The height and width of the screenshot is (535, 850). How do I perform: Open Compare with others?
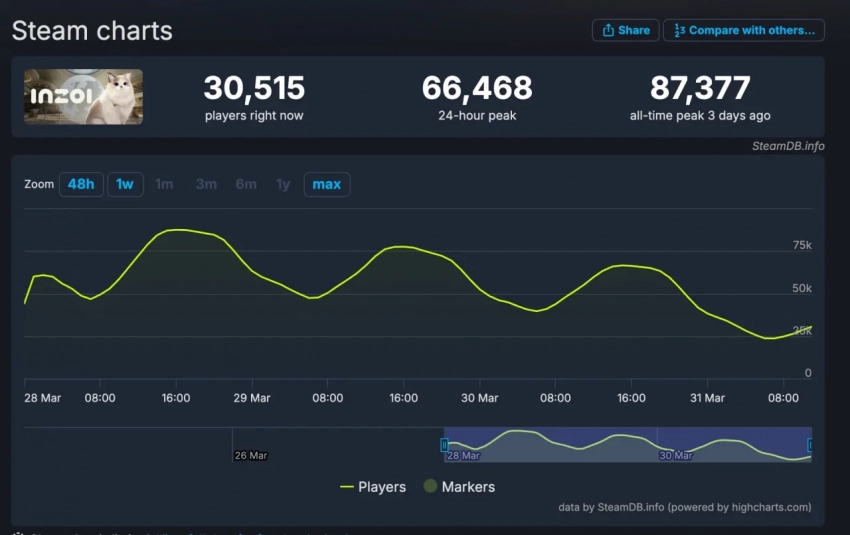tap(744, 30)
